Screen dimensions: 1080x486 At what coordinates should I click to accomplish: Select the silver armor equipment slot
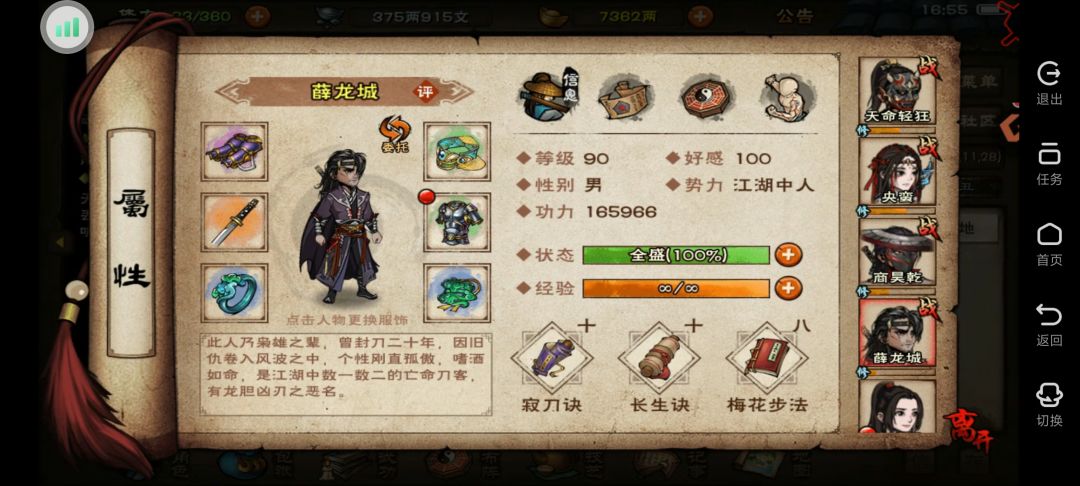pos(457,222)
